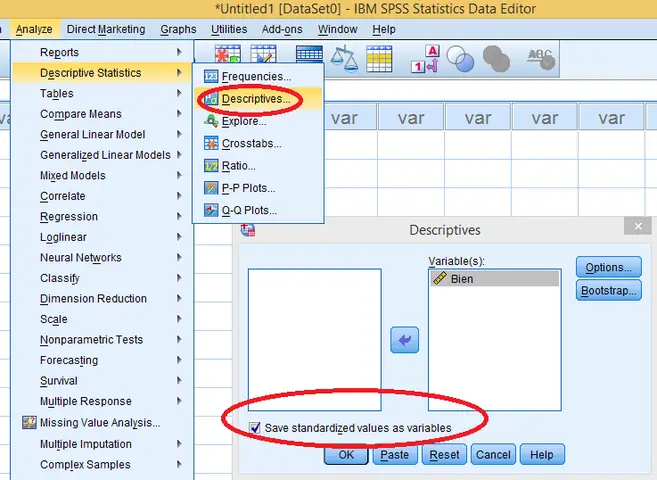Viewport: 657px width, 480px height.
Task: Click Cancel in Descriptives dialog
Action: (493, 454)
